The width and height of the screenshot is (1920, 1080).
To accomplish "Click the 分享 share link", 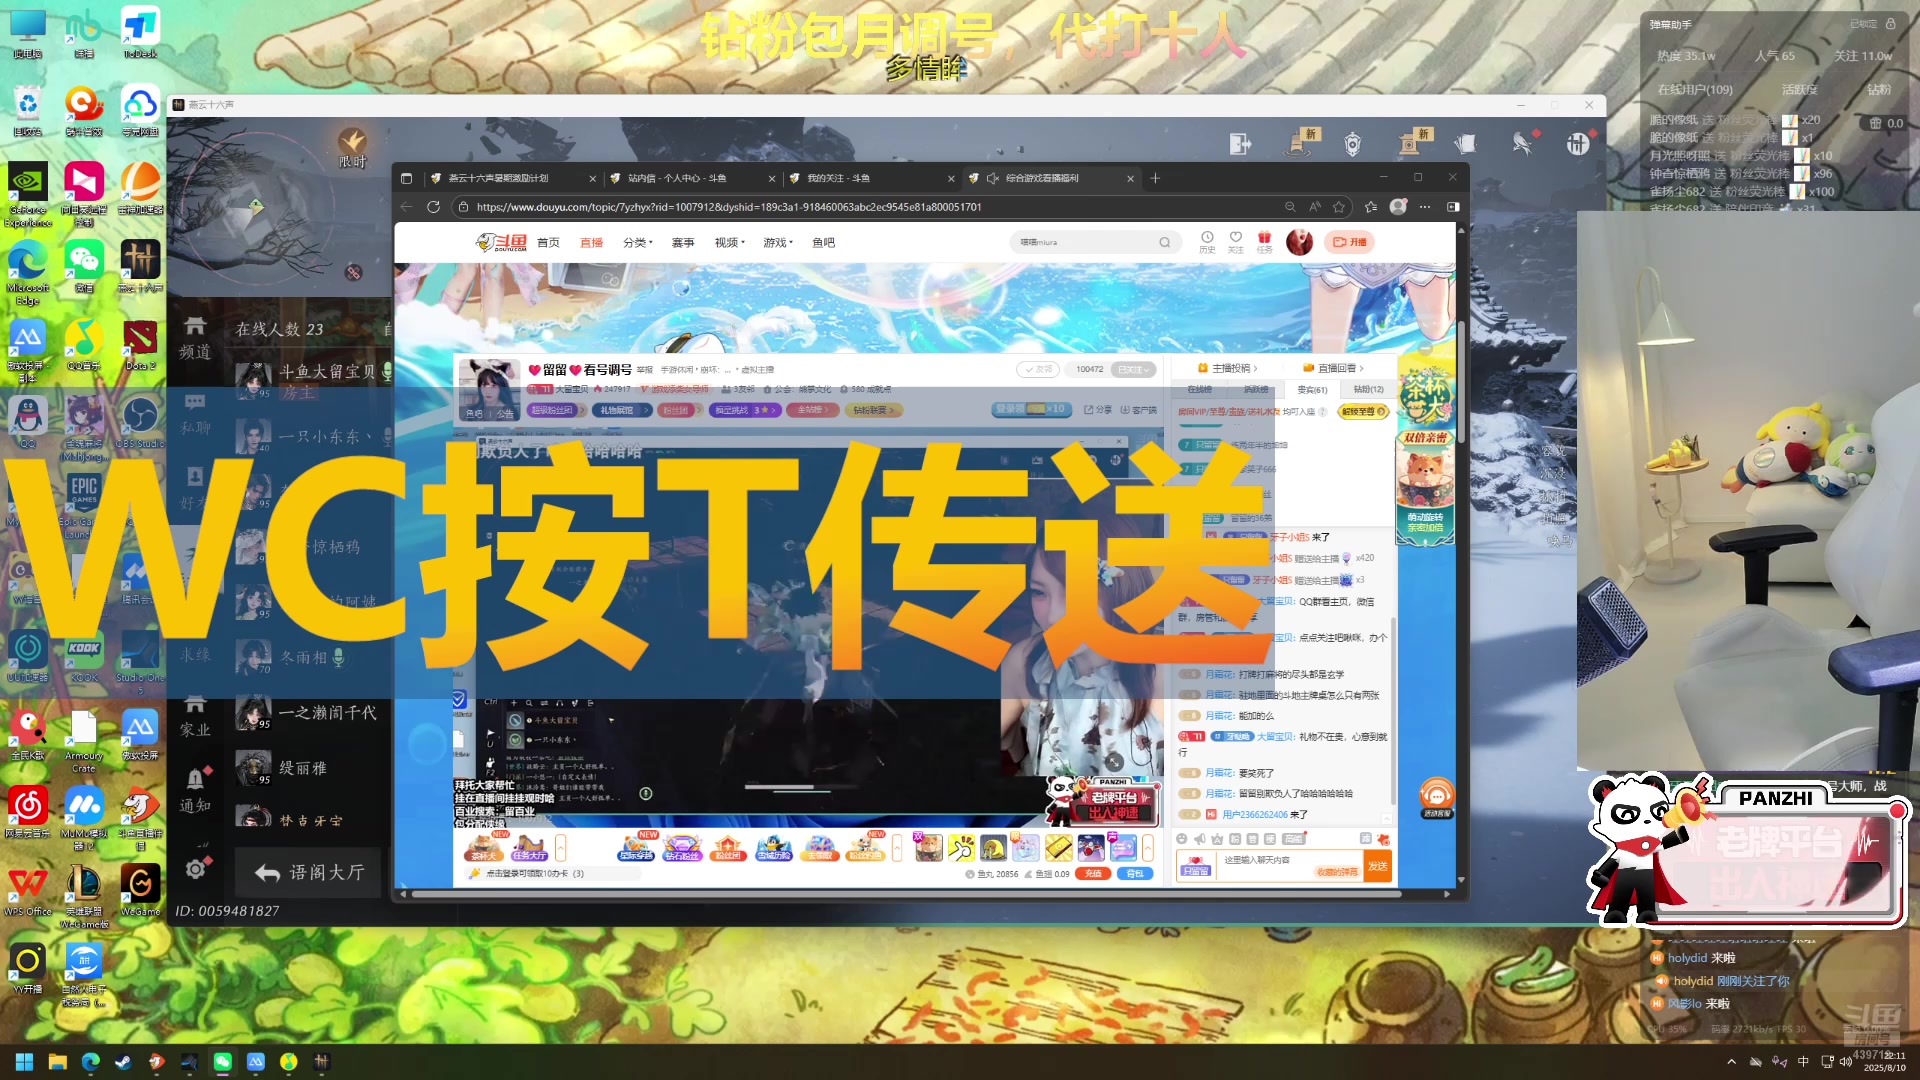I will (1098, 410).
